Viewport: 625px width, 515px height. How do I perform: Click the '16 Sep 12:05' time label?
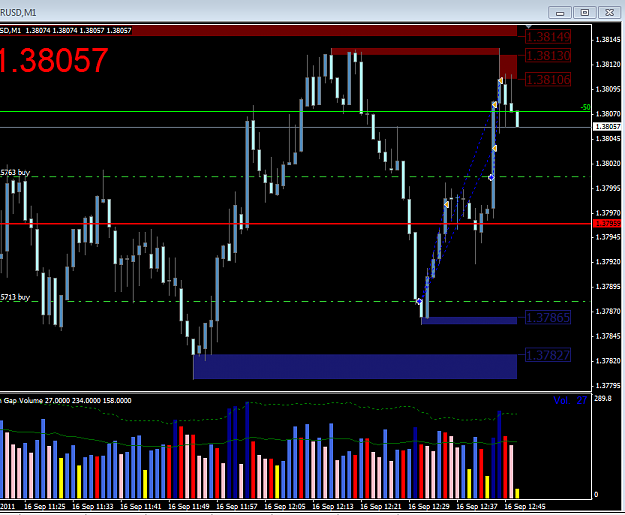point(285,506)
